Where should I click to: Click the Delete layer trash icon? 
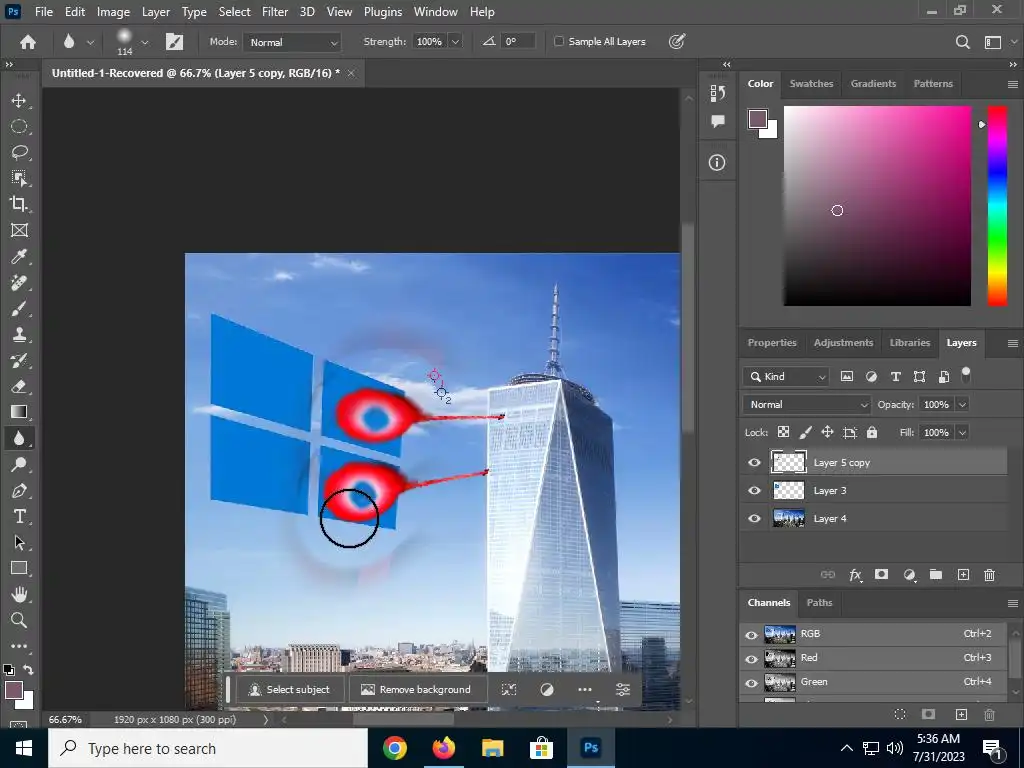989,575
